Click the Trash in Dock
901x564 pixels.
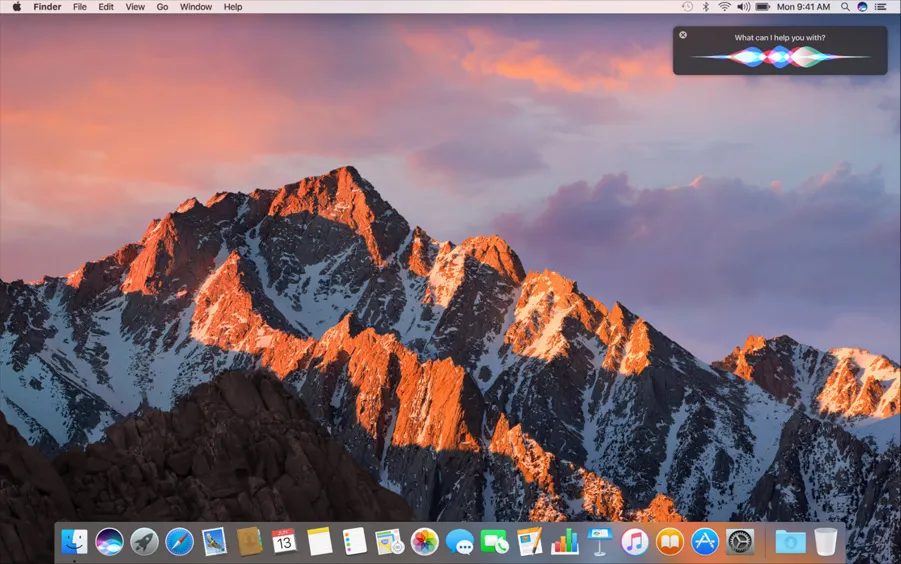[x=825, y=542]
